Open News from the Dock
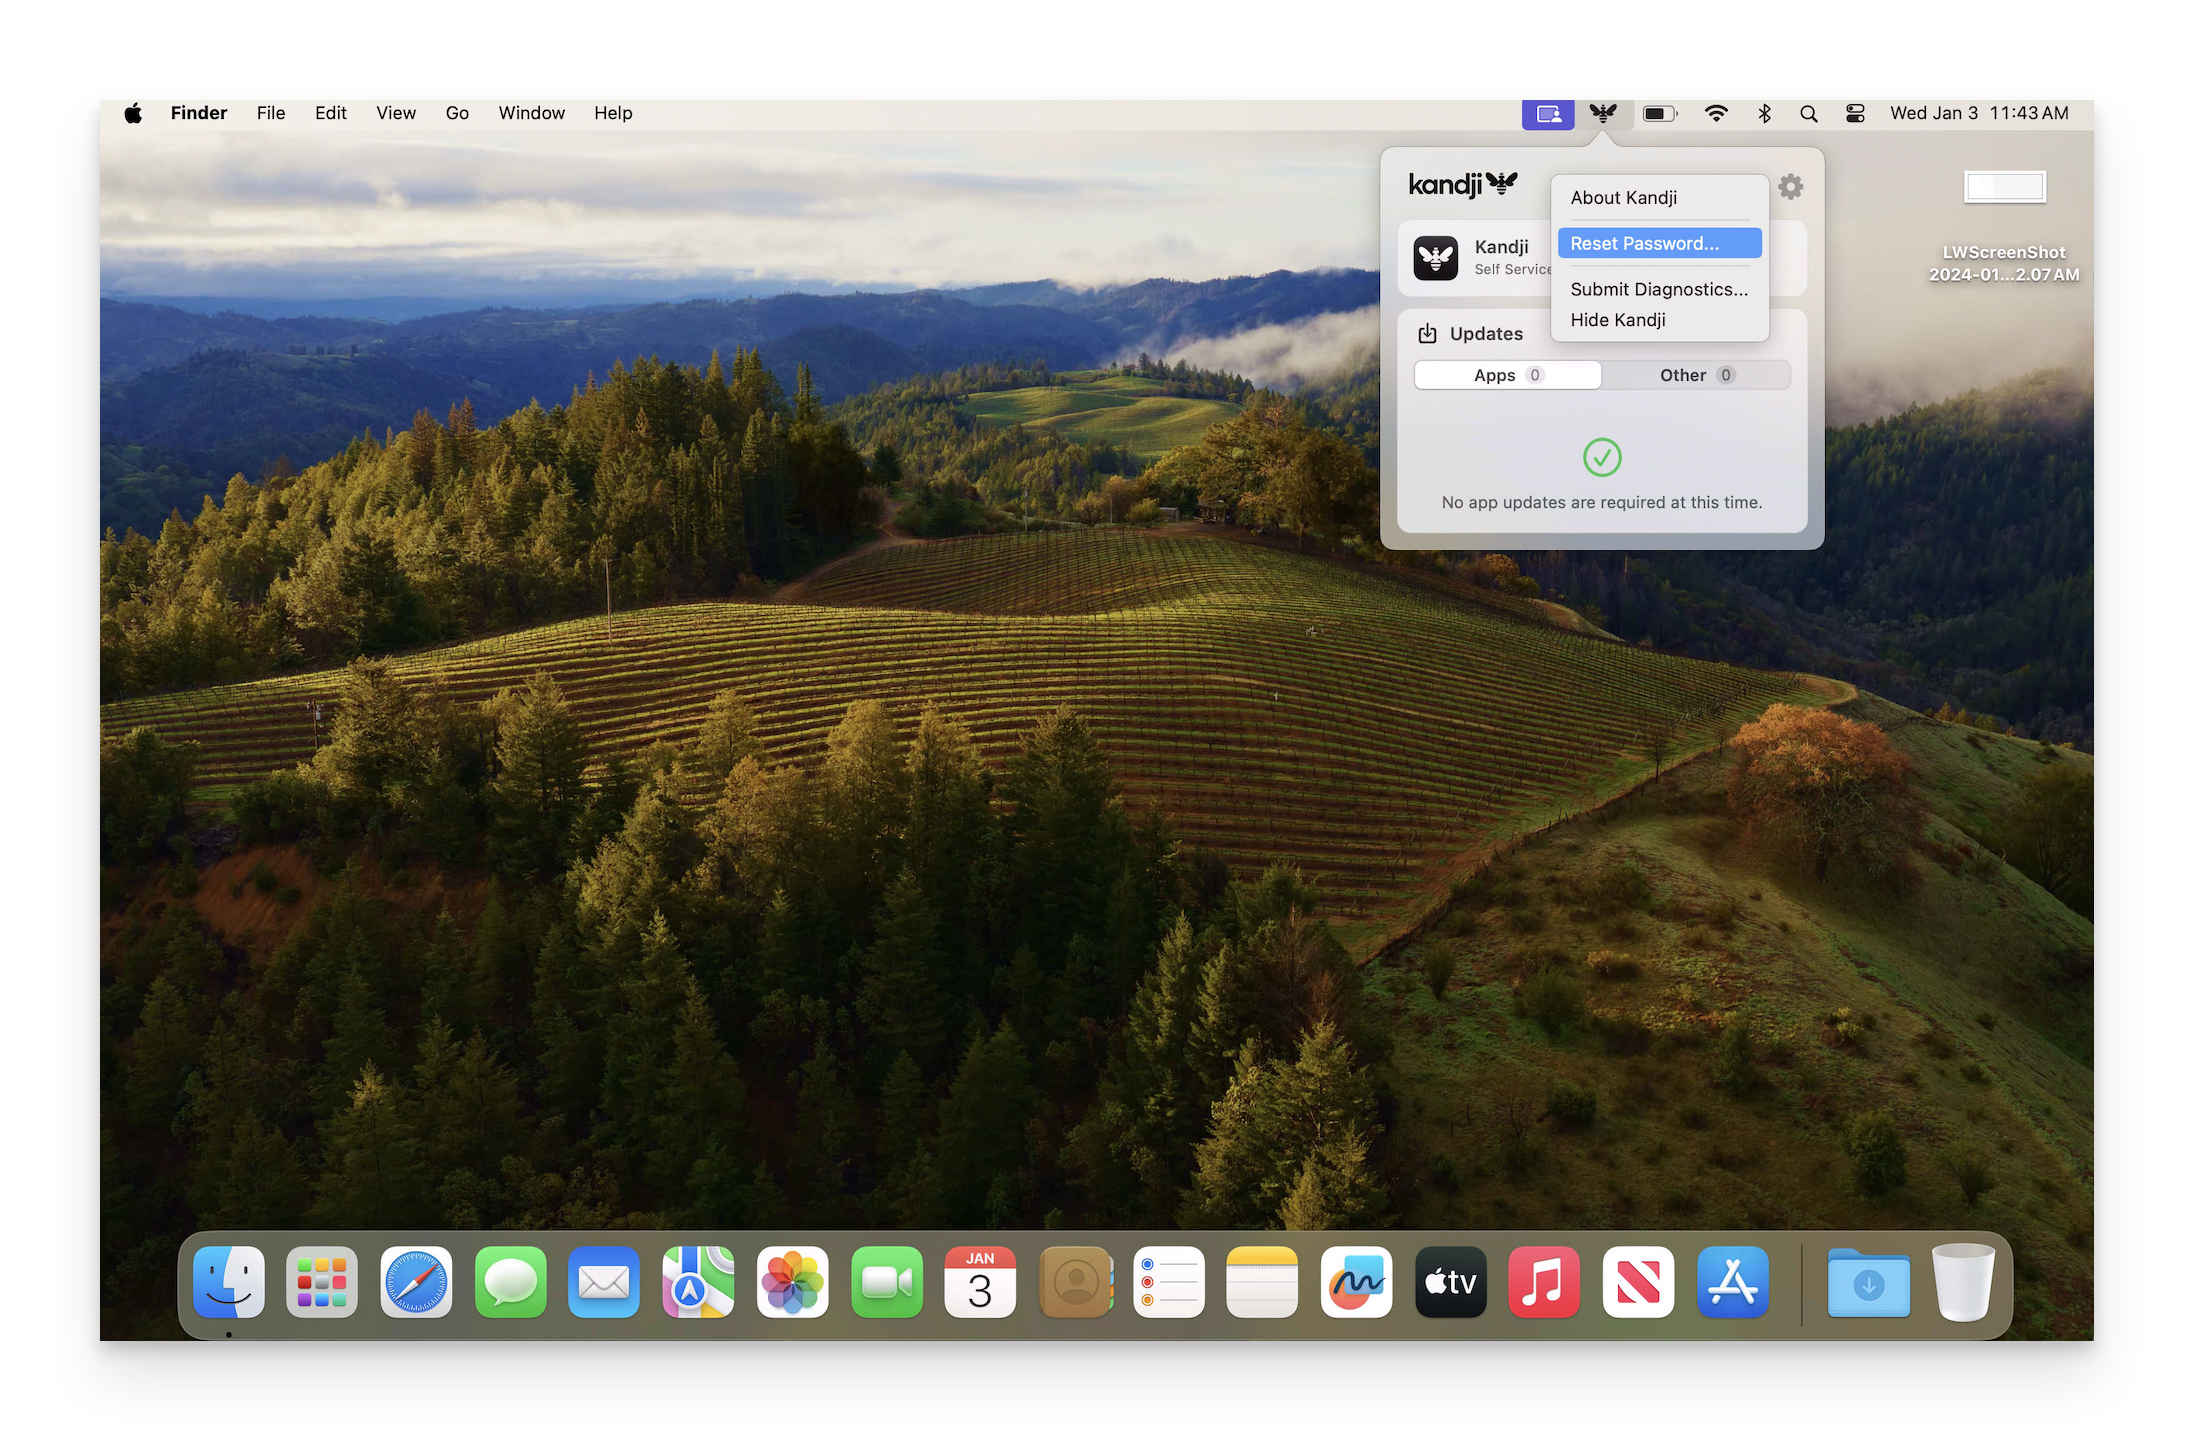 point(1639,1282)
